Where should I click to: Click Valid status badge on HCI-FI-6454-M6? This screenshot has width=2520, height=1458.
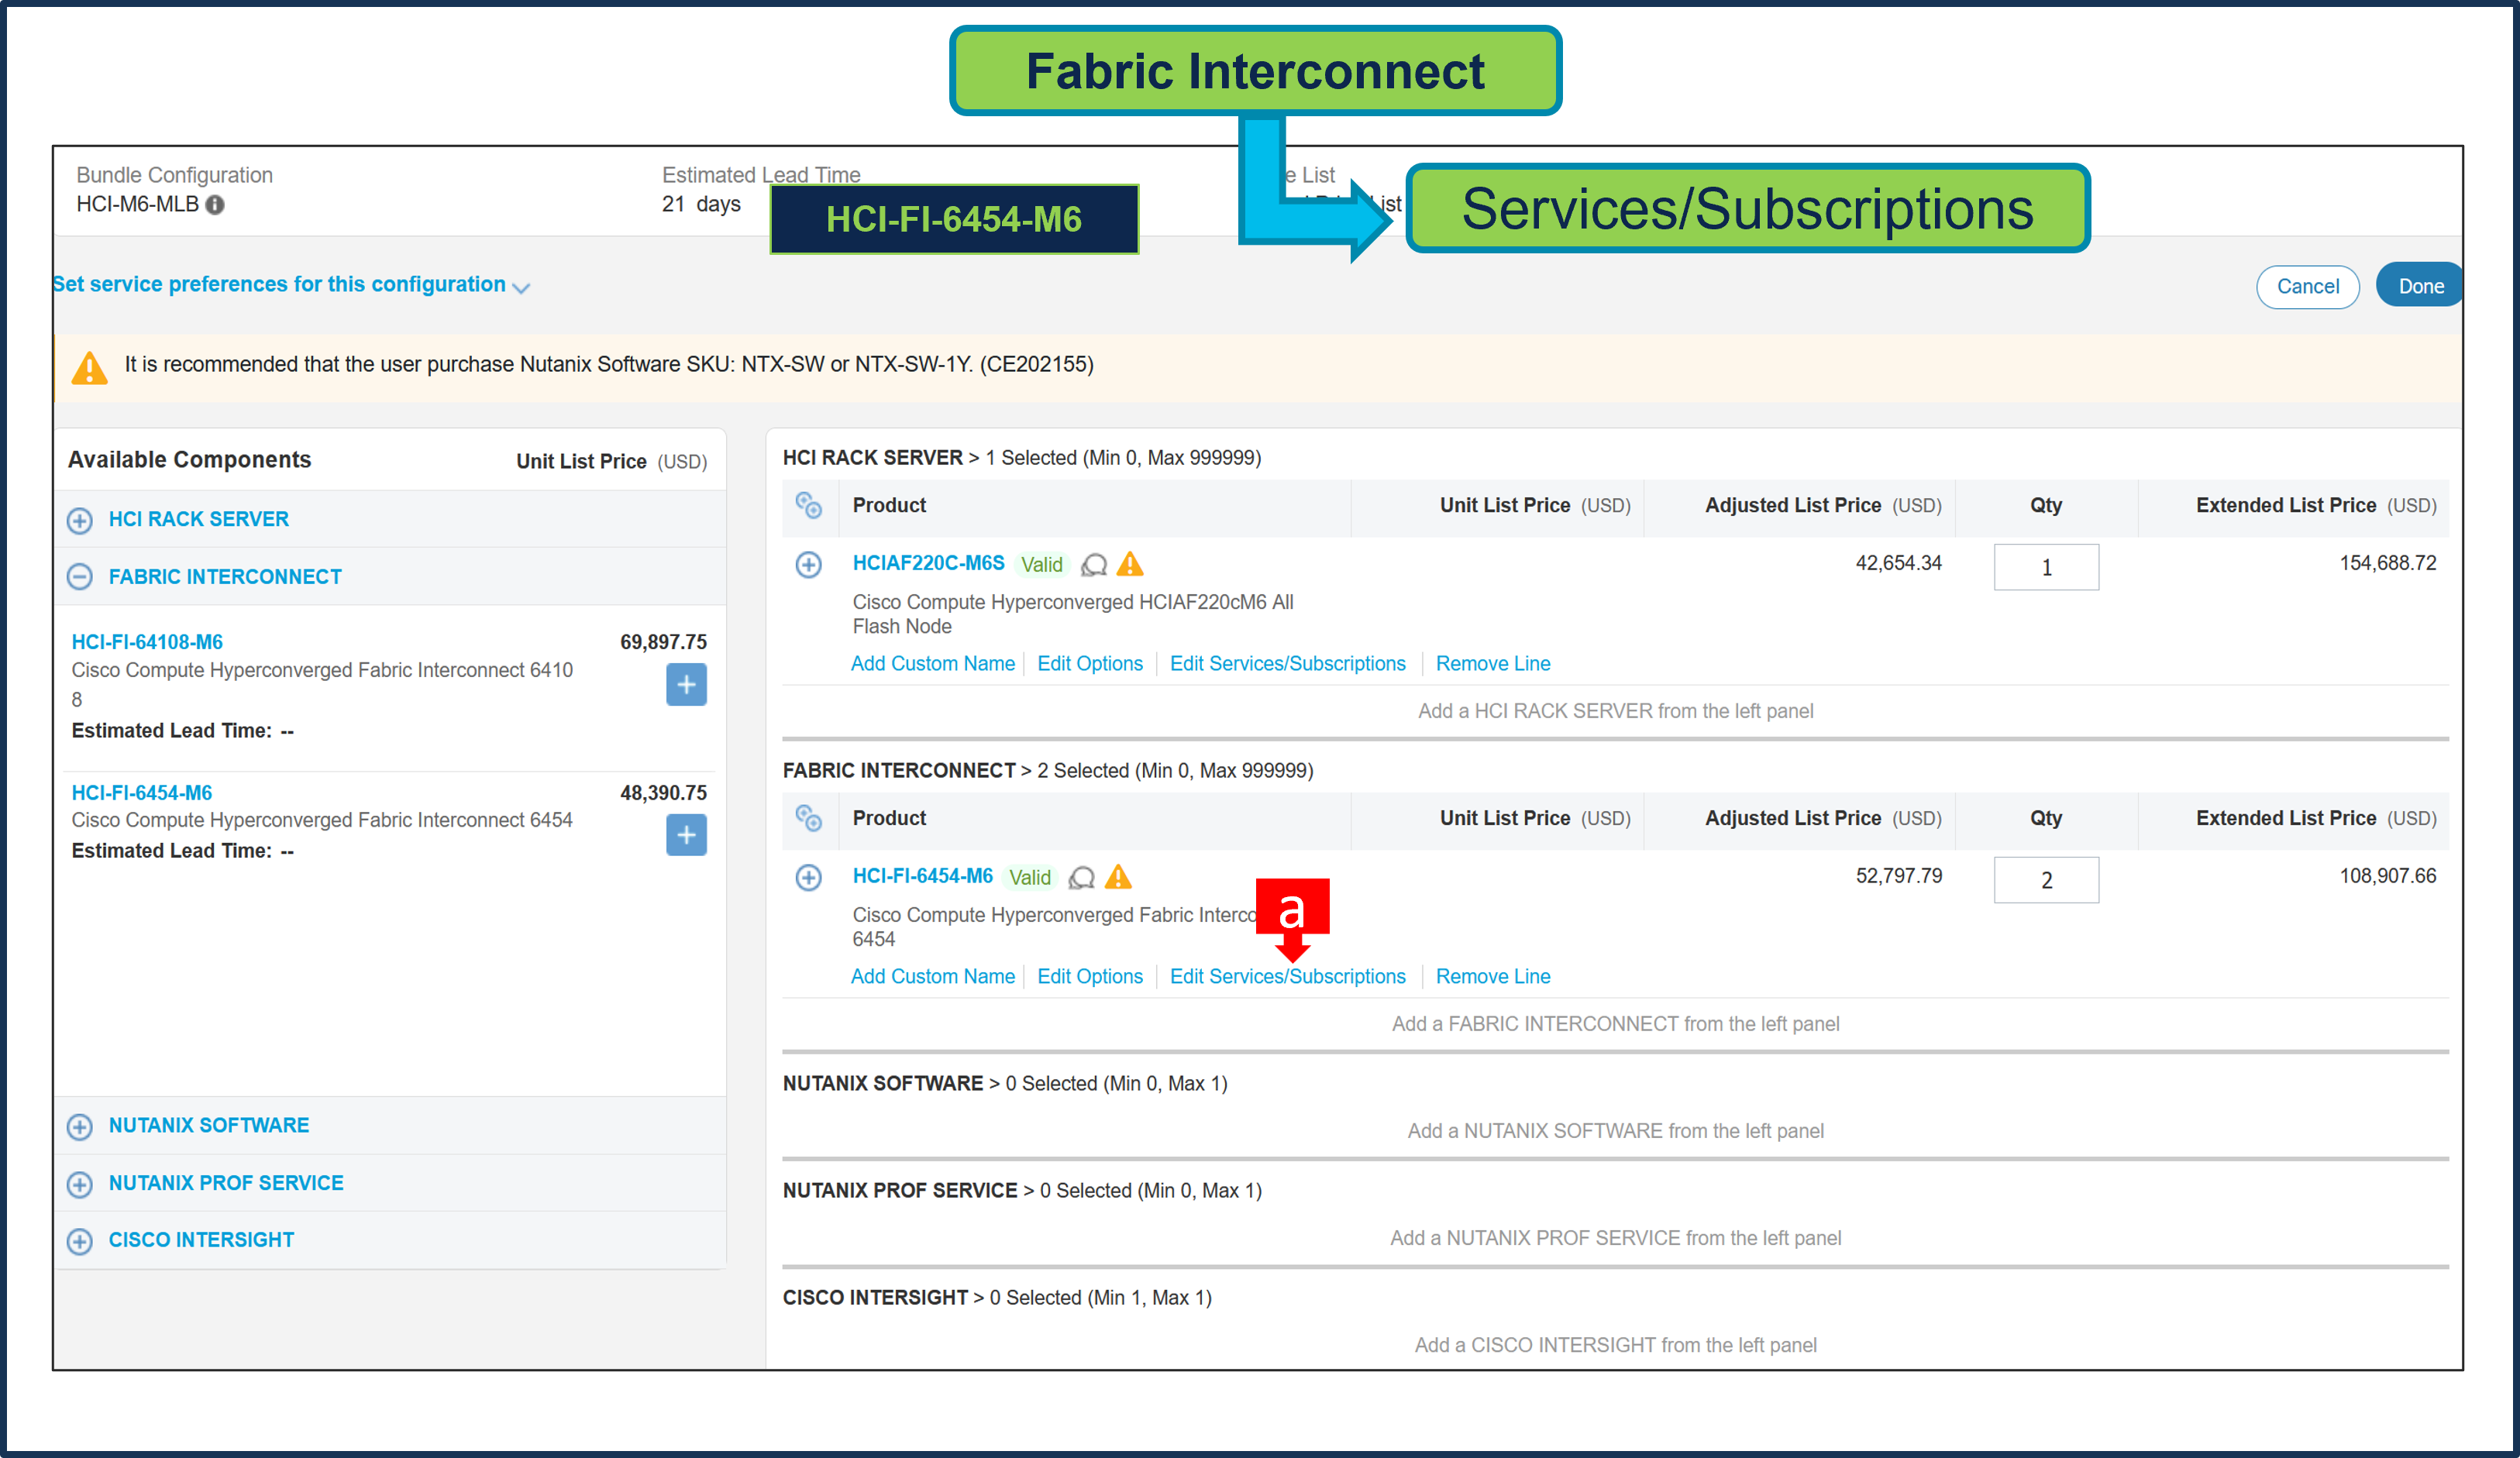1029,878
